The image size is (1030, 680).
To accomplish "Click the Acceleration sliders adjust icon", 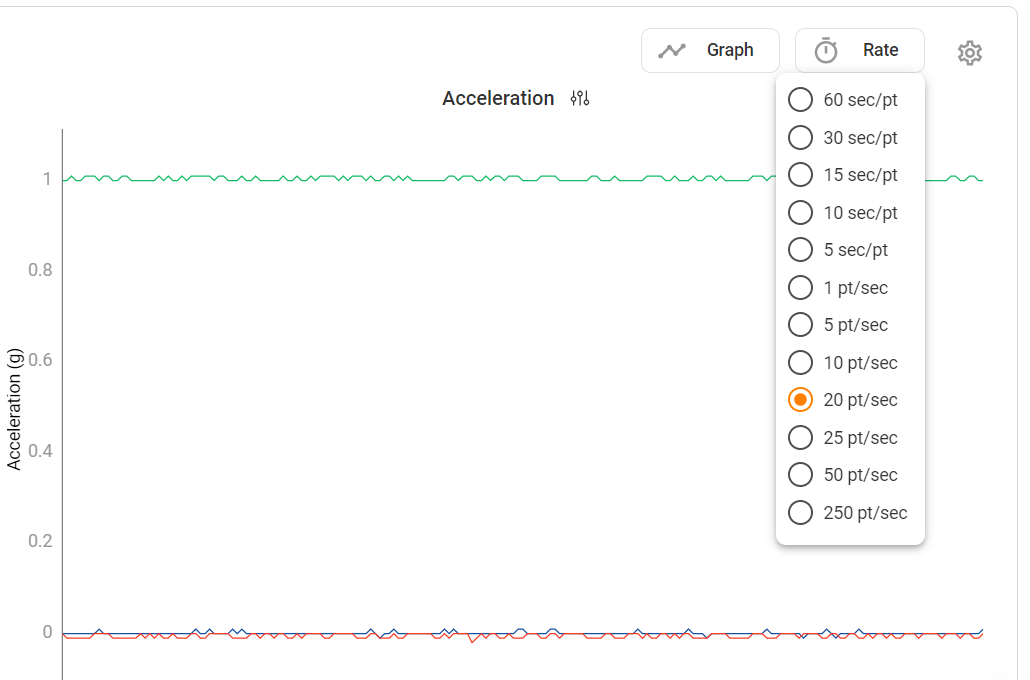I will (579, 99).
